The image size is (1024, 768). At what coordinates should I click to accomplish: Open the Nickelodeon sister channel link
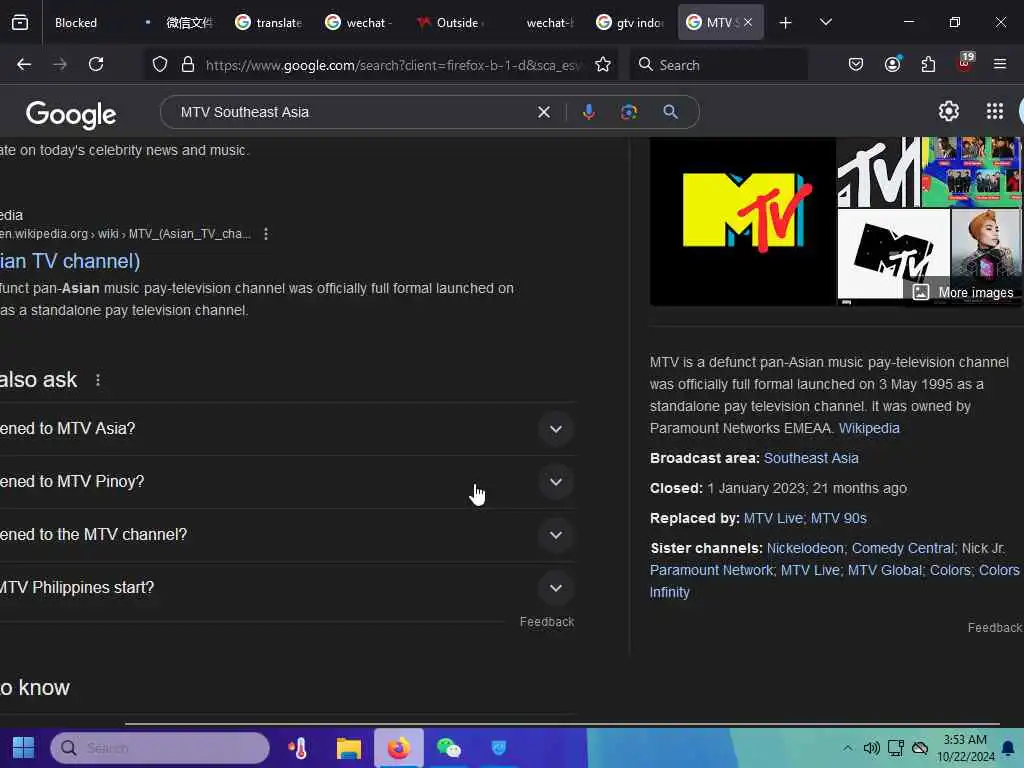click(x=805, y=549)
